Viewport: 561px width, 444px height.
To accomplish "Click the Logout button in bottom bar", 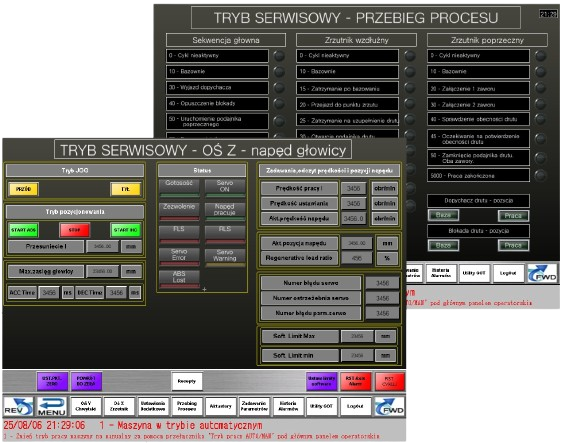I will pos(355,406).
